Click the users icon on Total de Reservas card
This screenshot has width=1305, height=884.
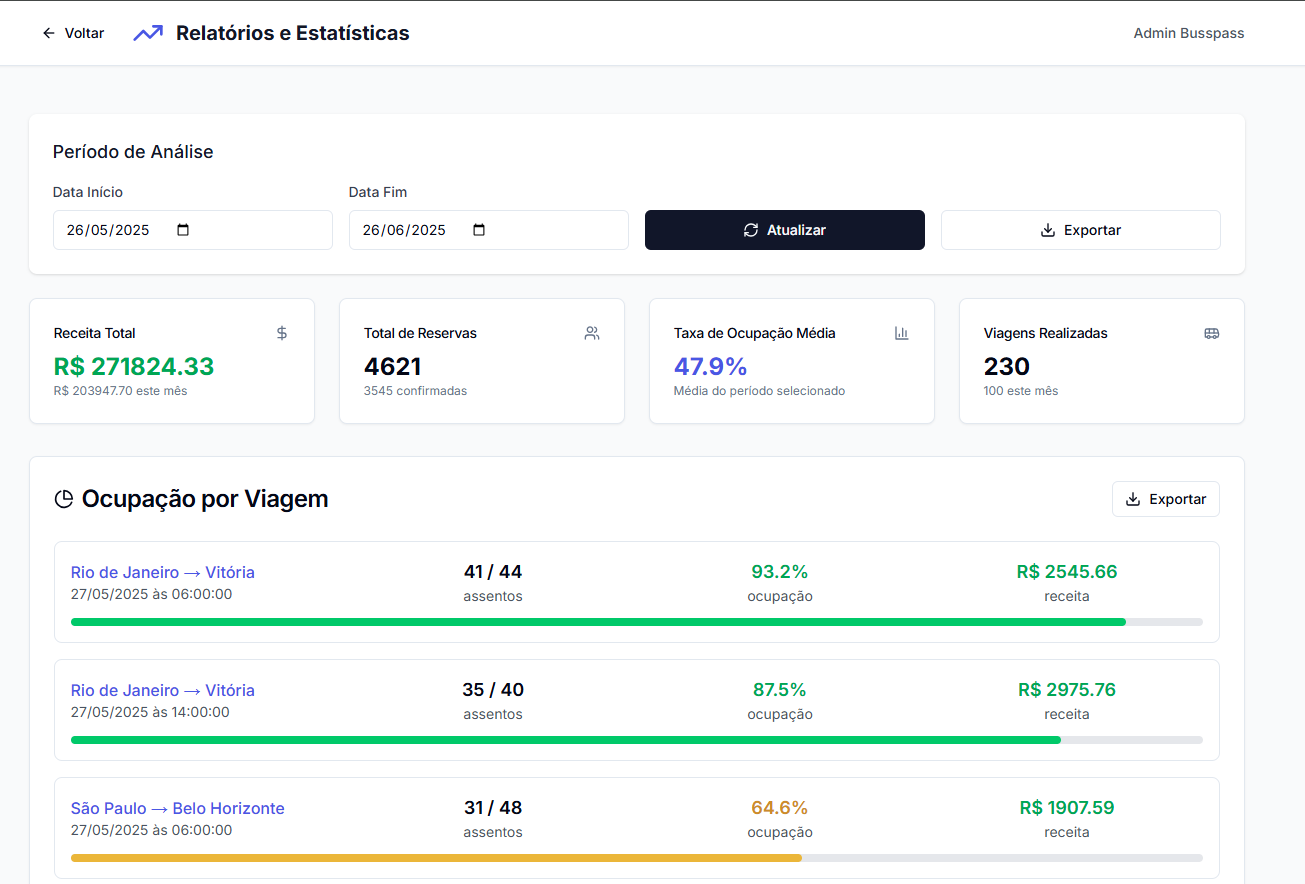pyautogui.click(x=592, y=333)
